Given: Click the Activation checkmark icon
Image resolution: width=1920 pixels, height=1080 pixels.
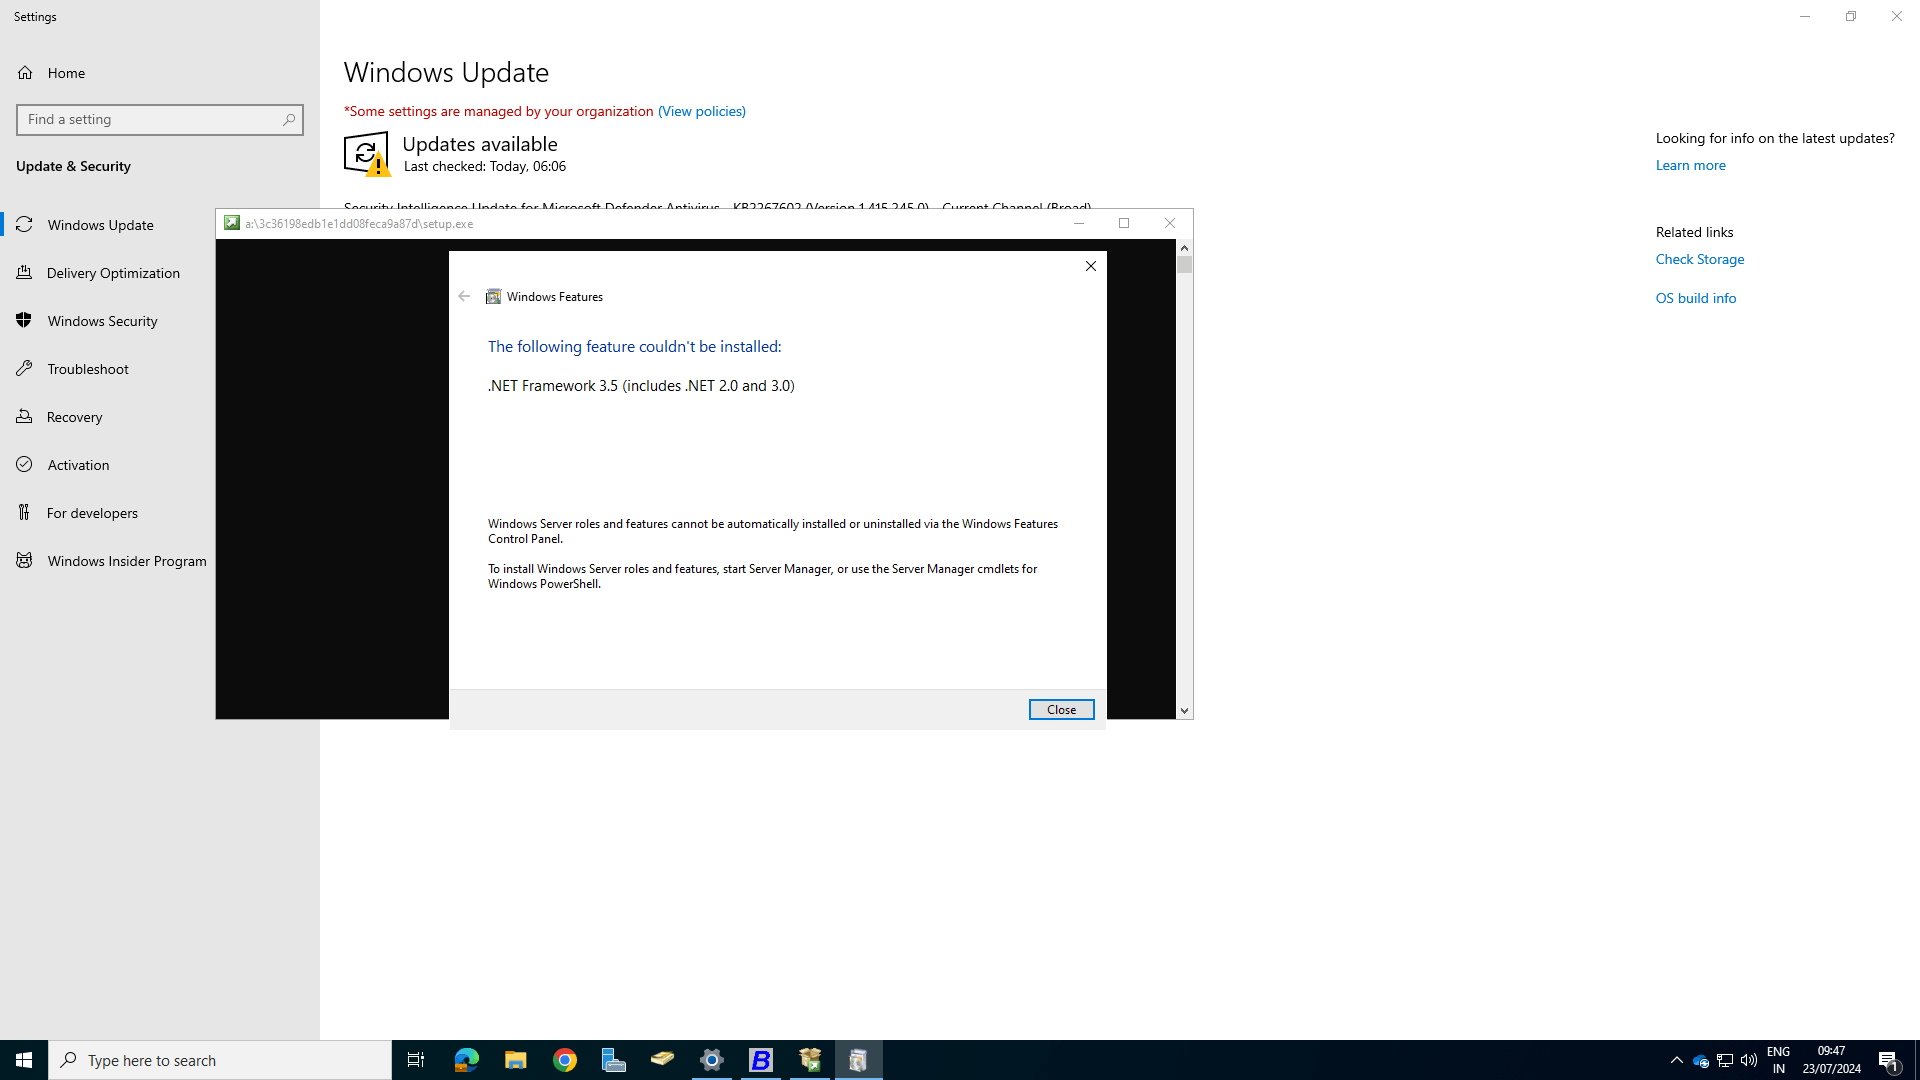Looking at the screenshot, I should click(x=25, y=464).
